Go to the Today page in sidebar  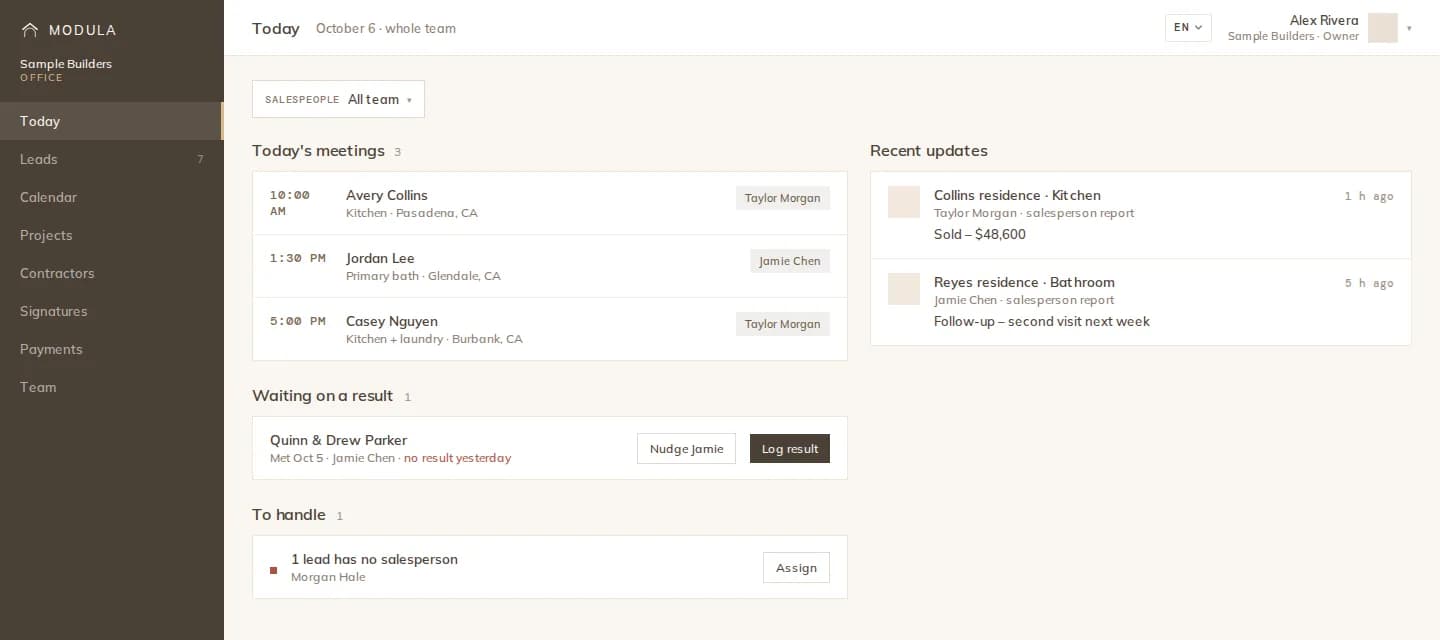(111, 121)
